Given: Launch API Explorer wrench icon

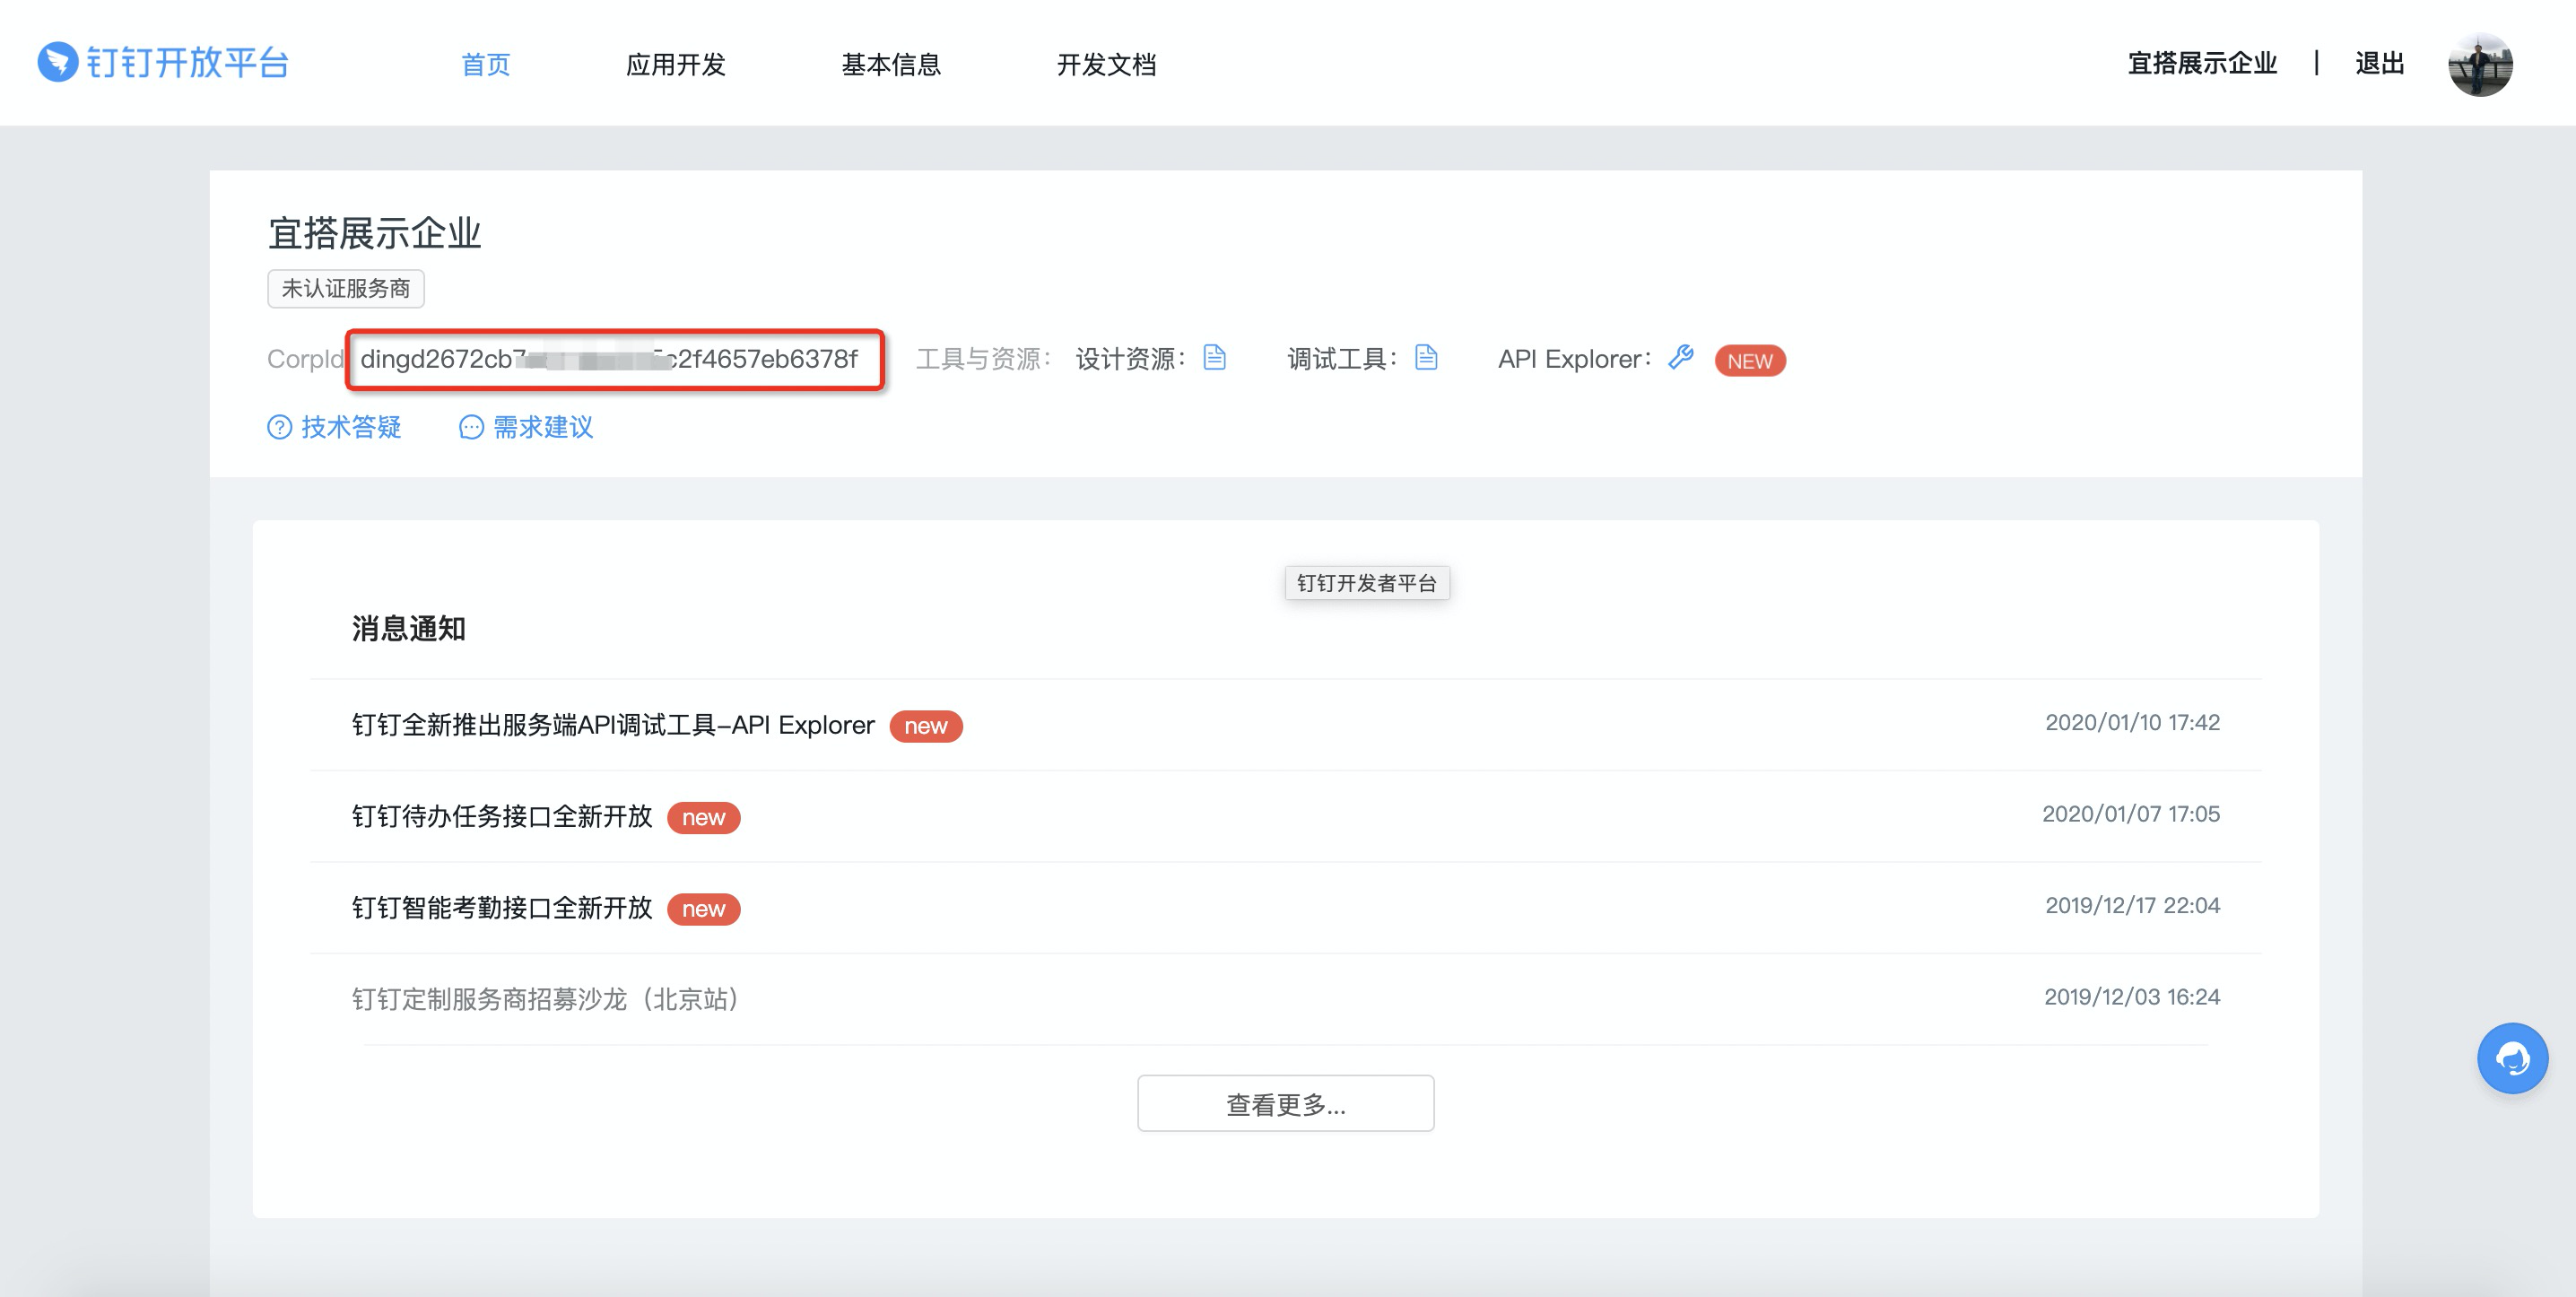Looking at the screenshot, I should (x=1681, y=357).
